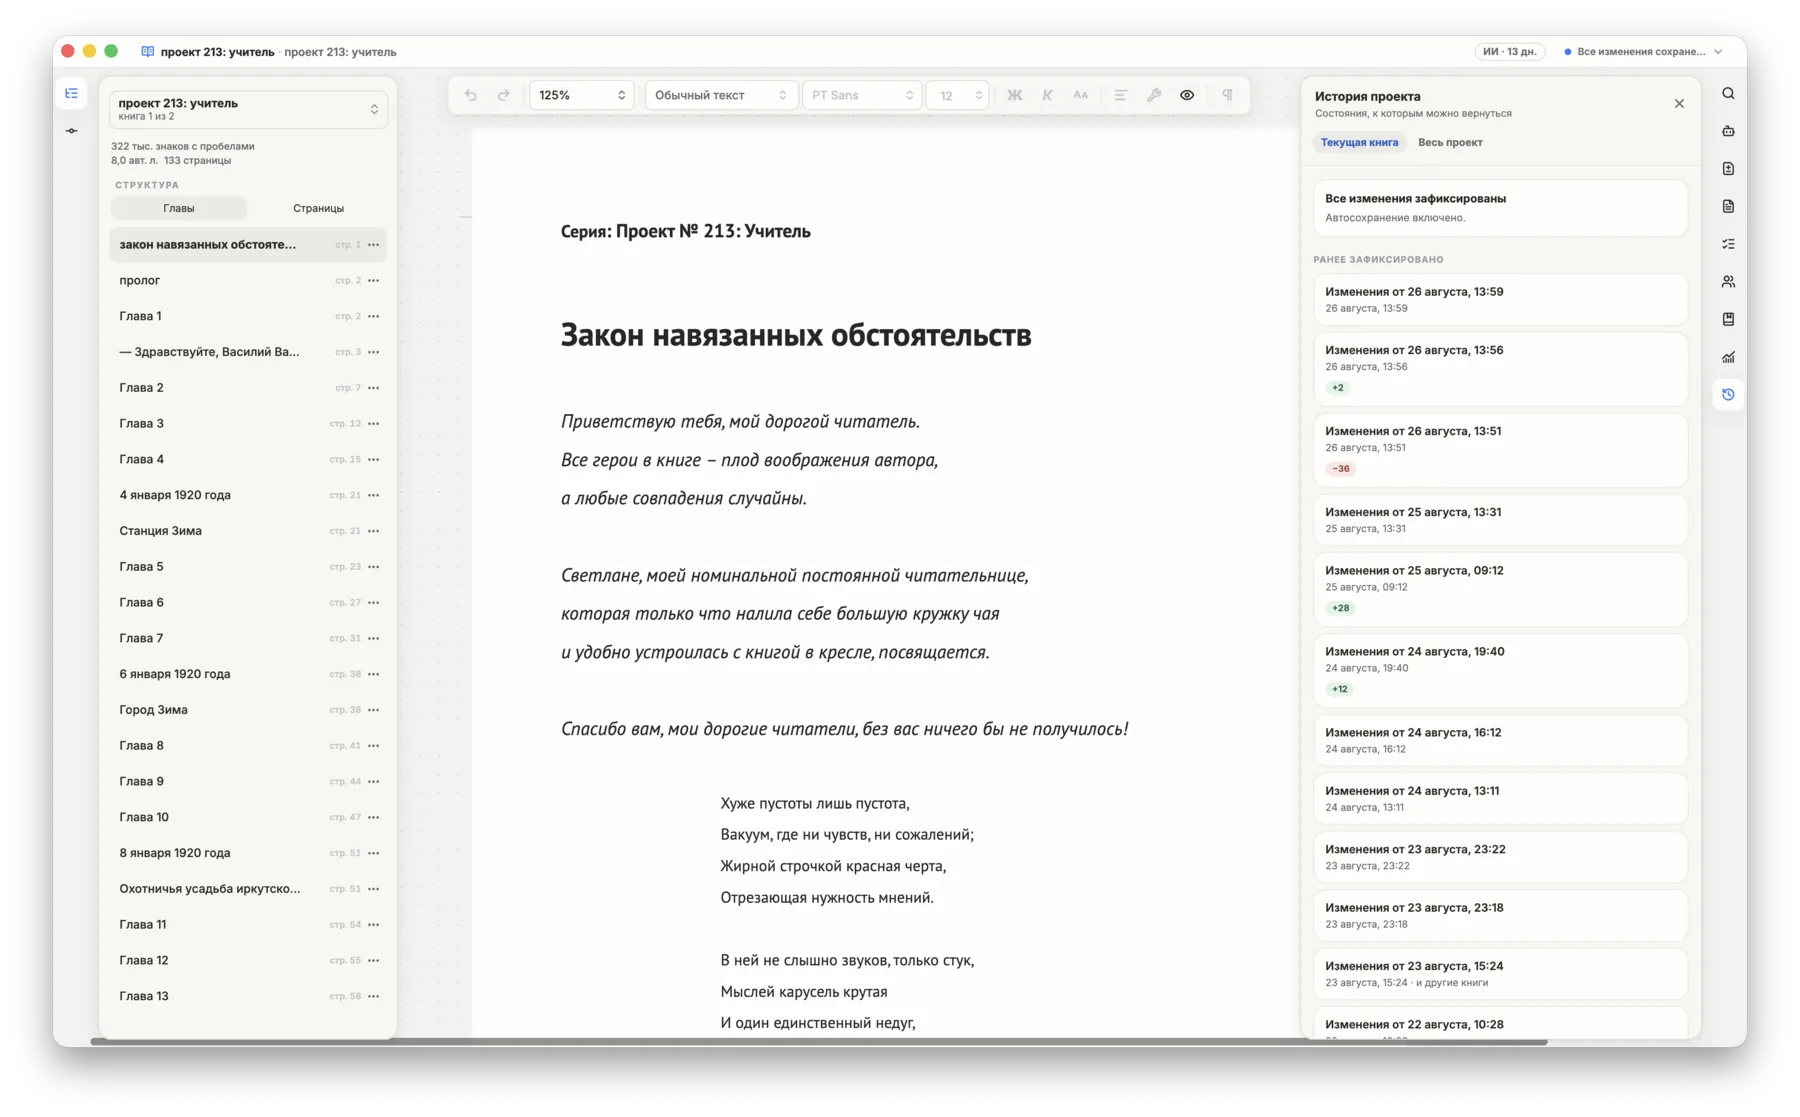The height and width of the screenshot is (1117, 1800).
Task: Open the statistics chart panel
Action: tap(1728, 357)
